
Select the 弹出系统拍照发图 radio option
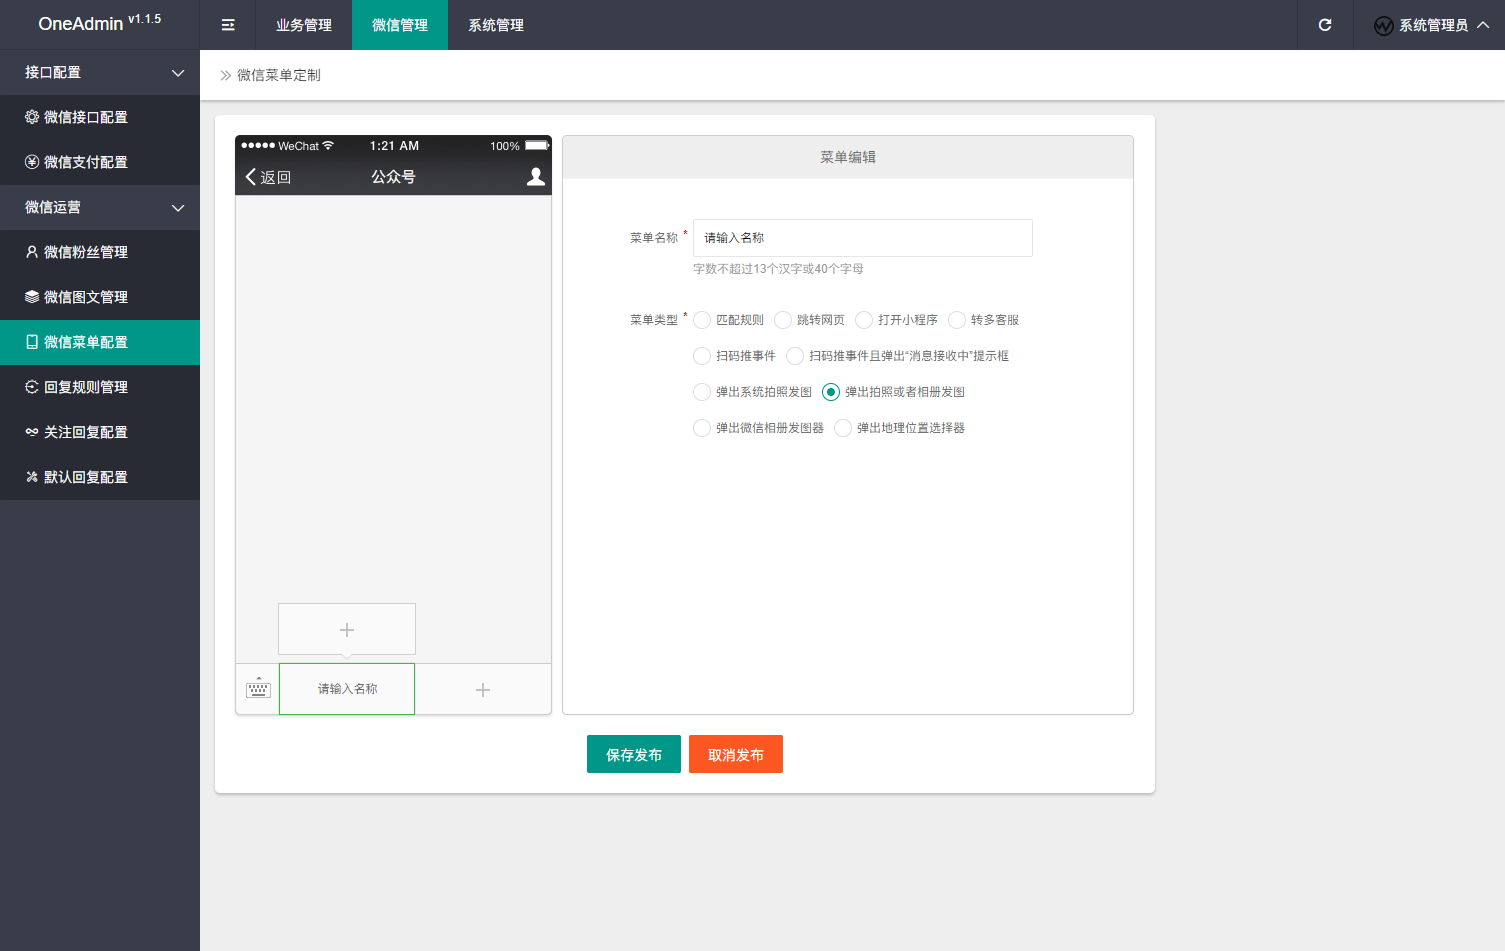[x=702, y=392]
